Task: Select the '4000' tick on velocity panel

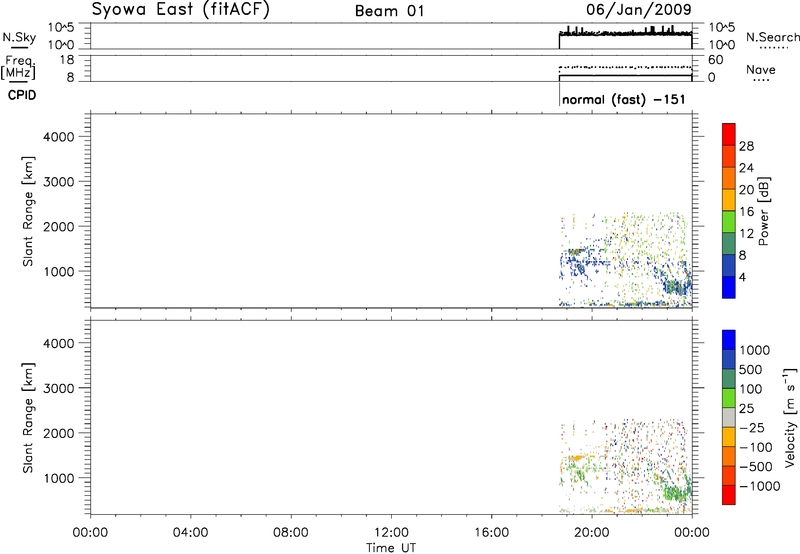Action: click(x=59, y=343)
